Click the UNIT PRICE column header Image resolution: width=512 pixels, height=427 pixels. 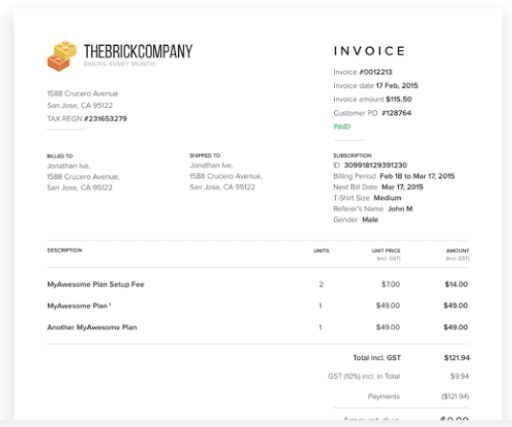[x=386, y=251]
